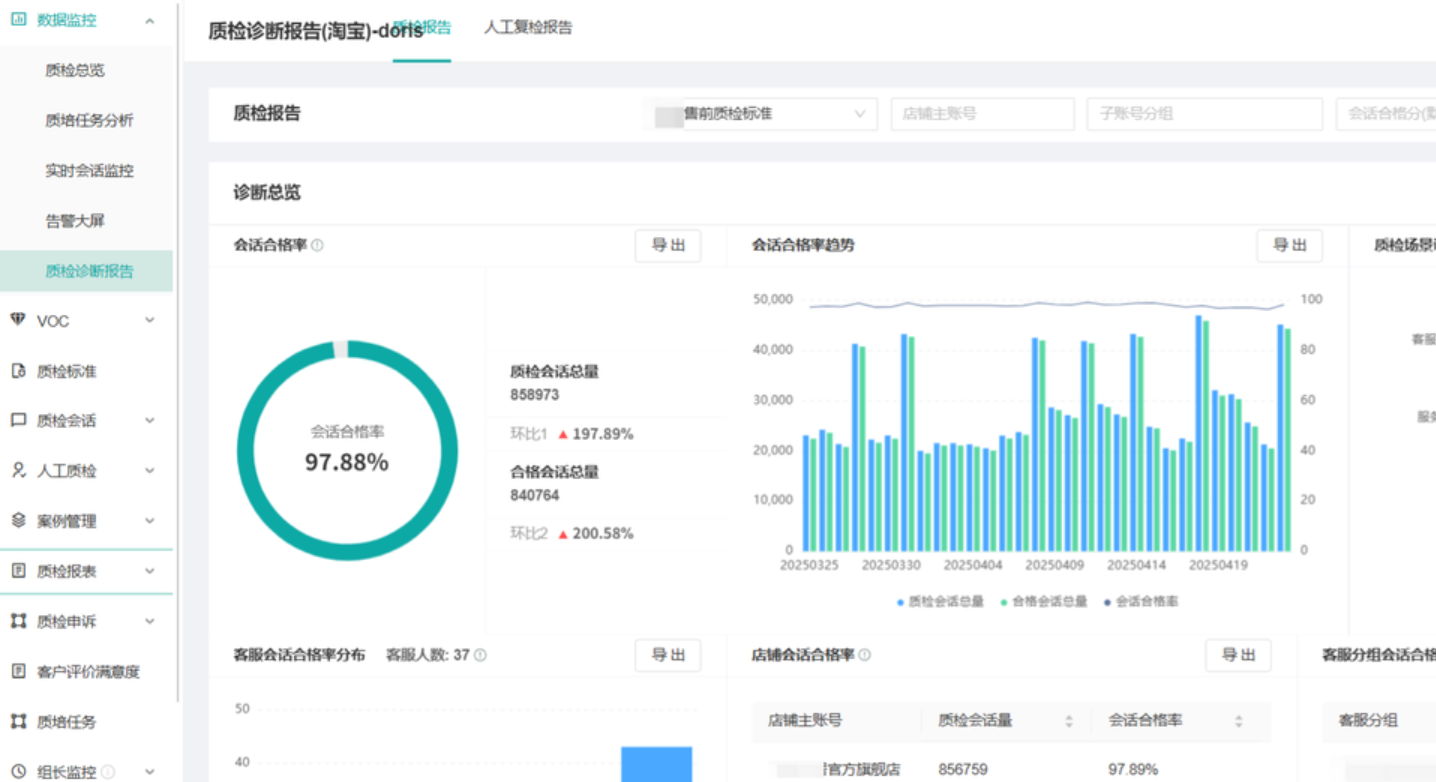
Task: Click the 会话合格分 input field
Action: (x=1386, y=114)
